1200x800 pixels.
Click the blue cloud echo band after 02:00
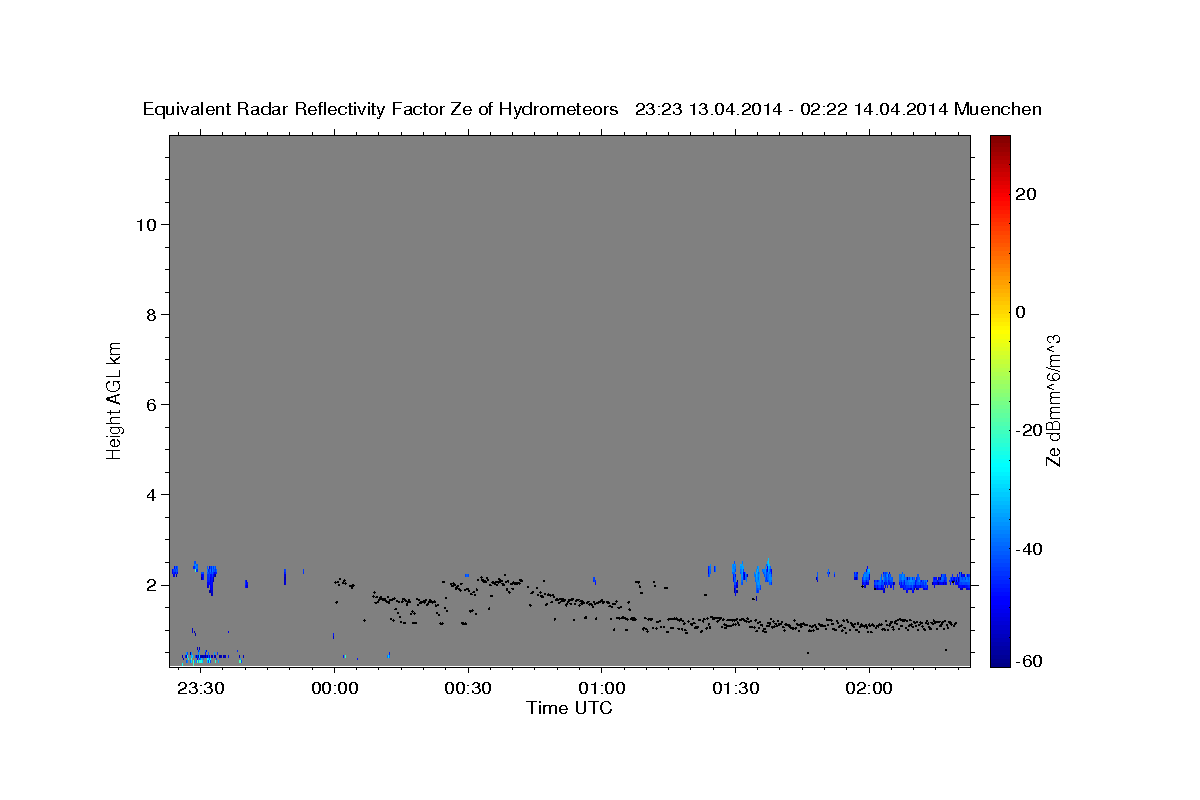click(x=915, y=580)
